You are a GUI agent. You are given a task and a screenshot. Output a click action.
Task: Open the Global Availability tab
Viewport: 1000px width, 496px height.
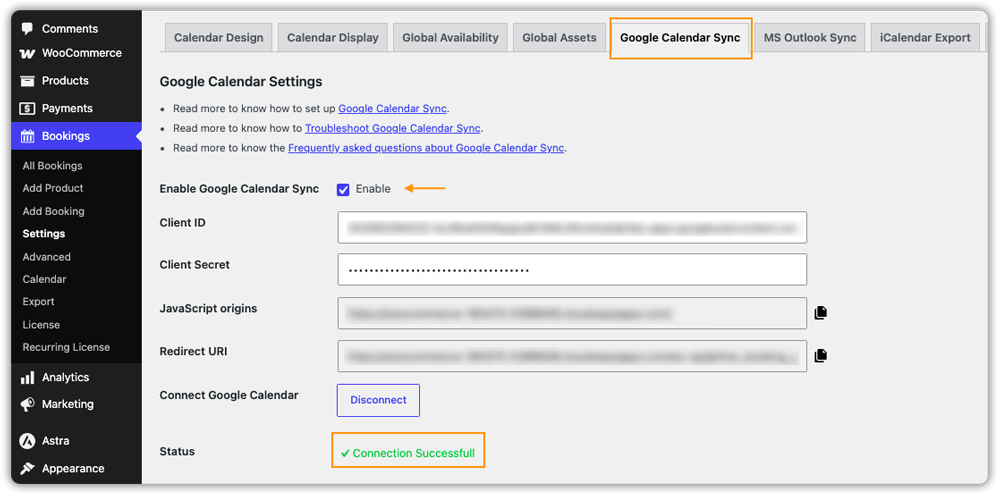(x=450, y=38)
